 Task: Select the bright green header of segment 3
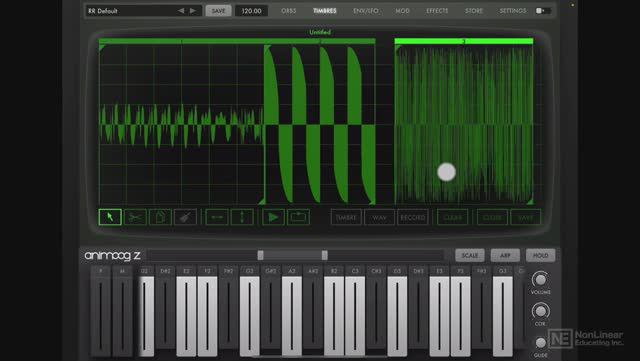point(464,41)
